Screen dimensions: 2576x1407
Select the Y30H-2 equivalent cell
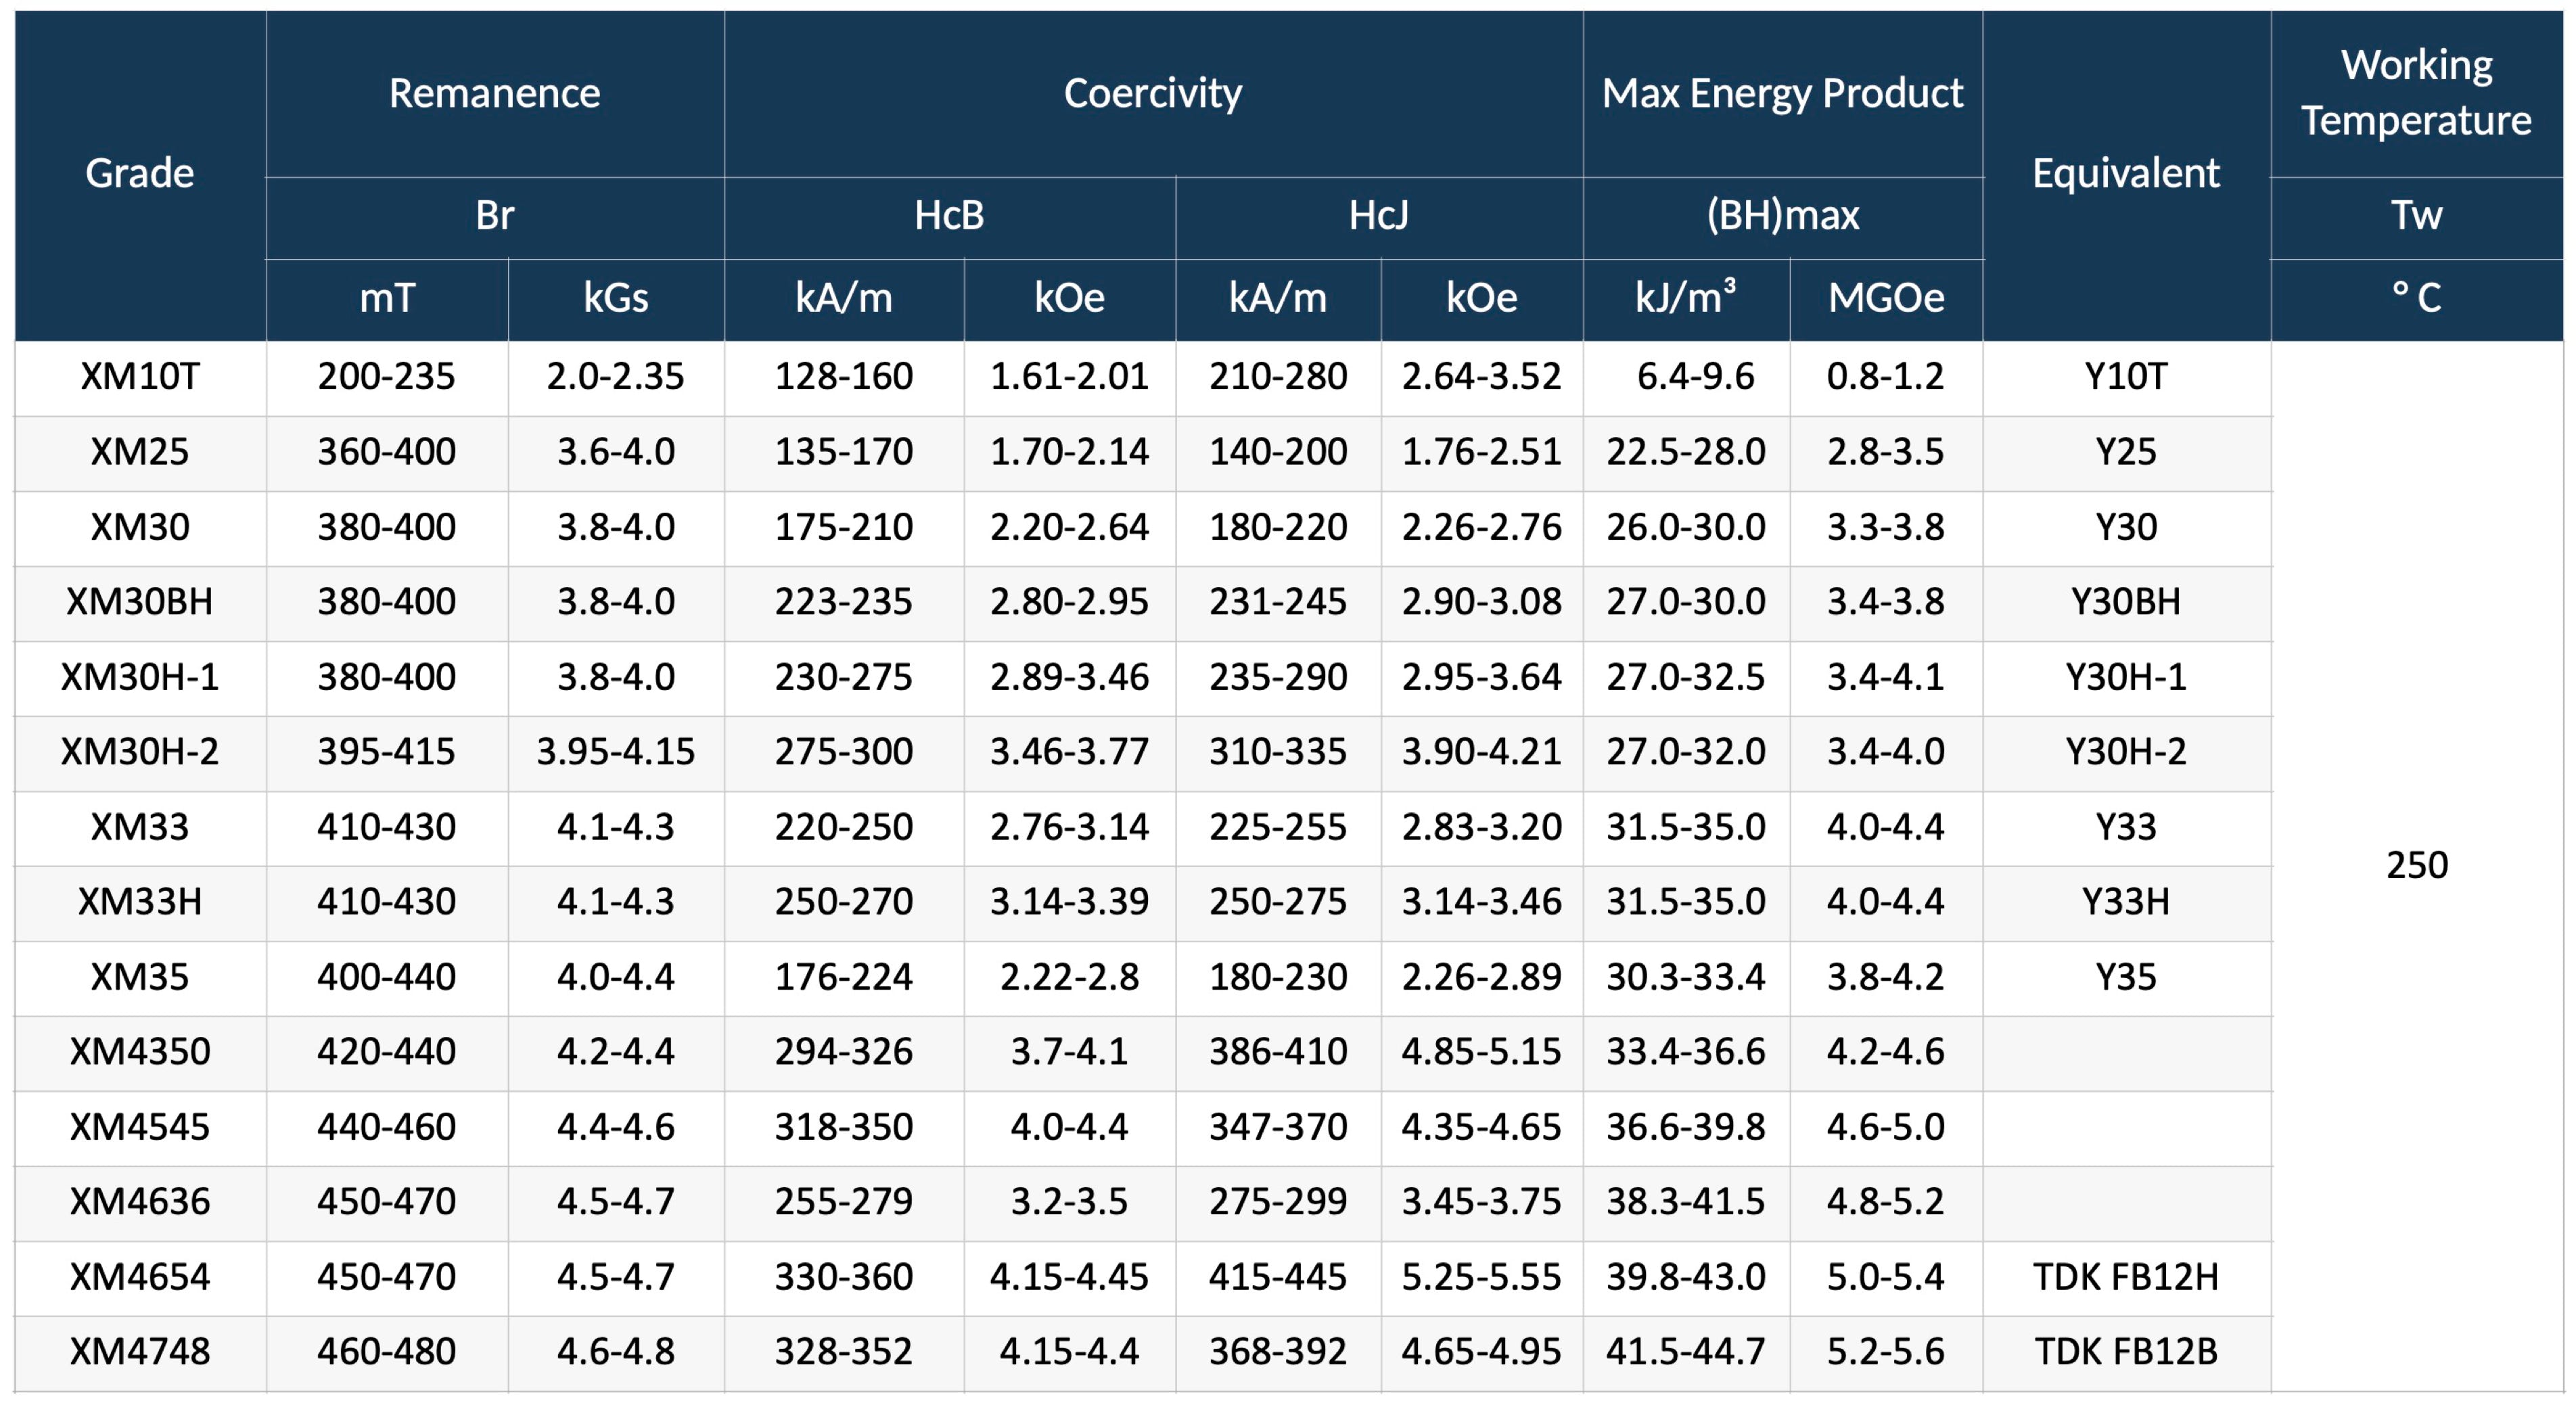click(2125, 752)
